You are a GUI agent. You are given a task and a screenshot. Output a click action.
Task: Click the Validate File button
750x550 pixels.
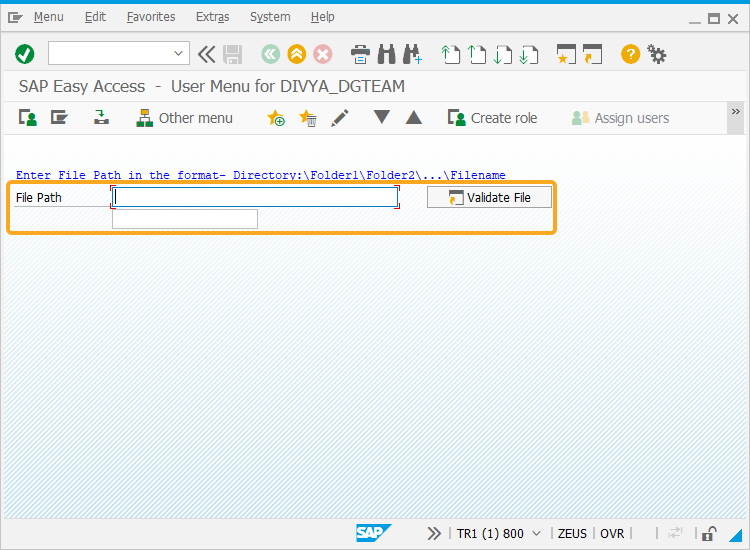tap(489, 197)
